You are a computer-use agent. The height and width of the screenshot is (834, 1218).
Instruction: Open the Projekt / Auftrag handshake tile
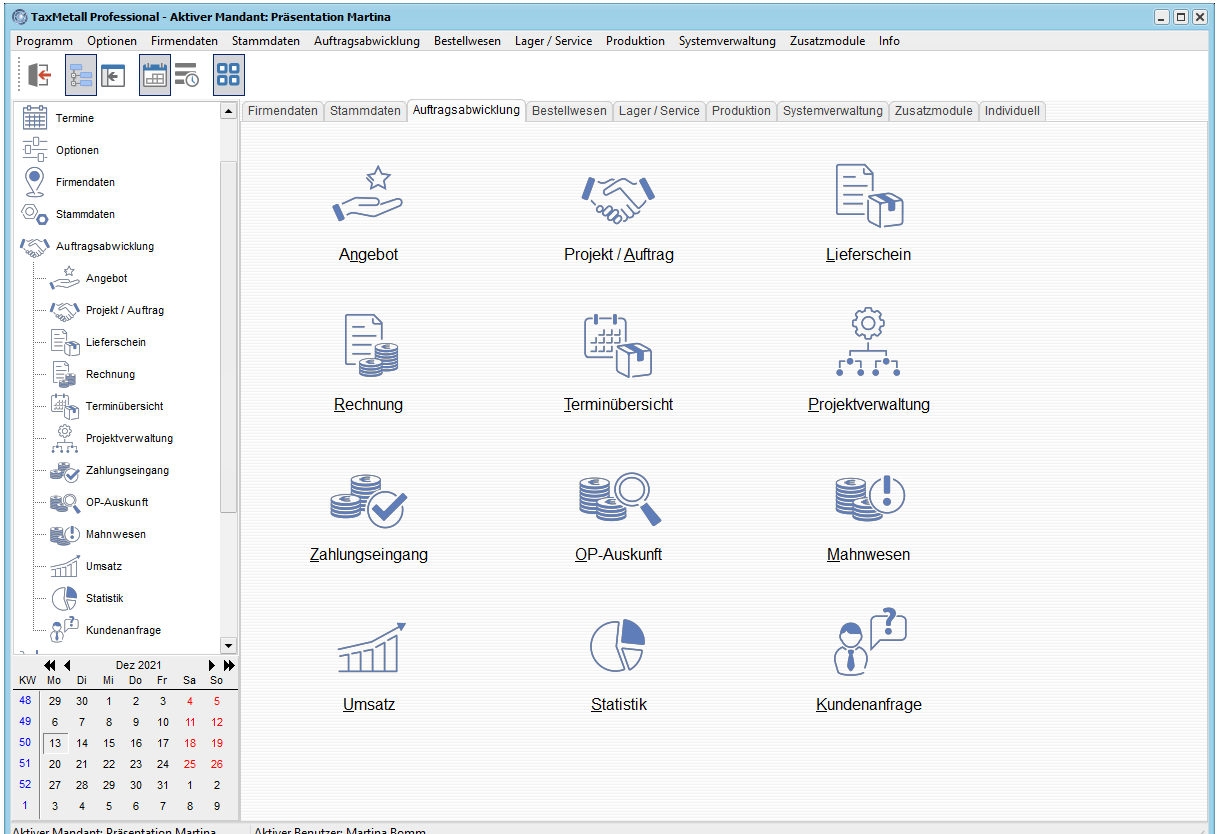tap(618, 214)
